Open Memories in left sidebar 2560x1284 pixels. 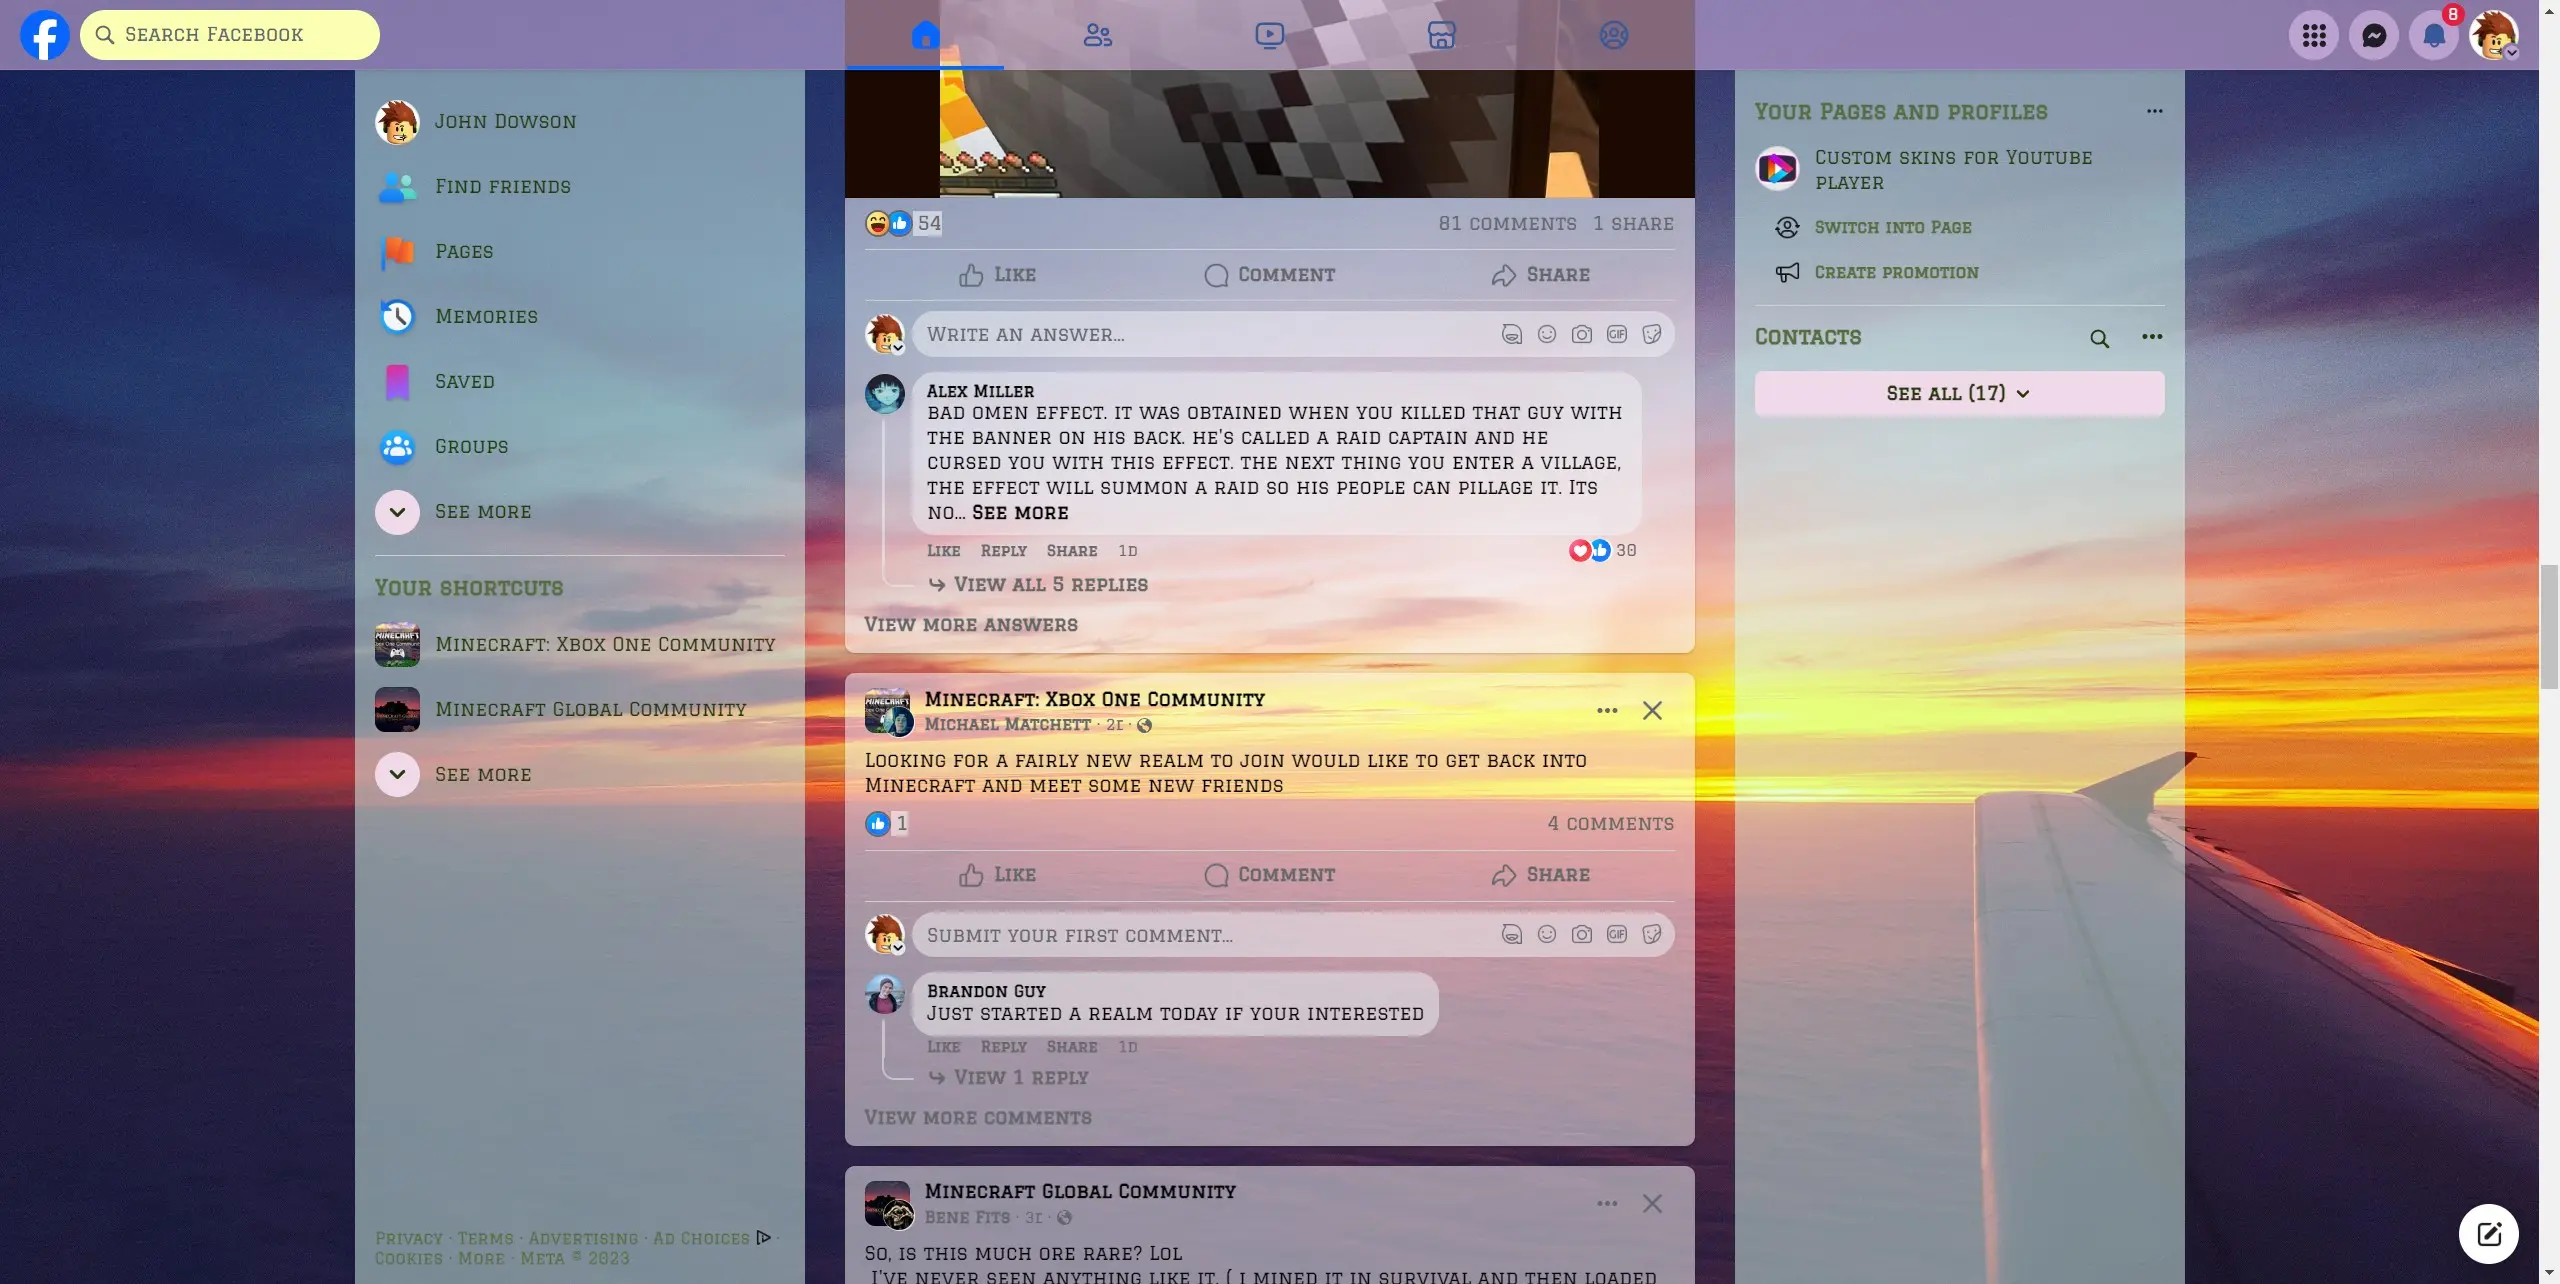pyautogui.click(x=580, y=317)
